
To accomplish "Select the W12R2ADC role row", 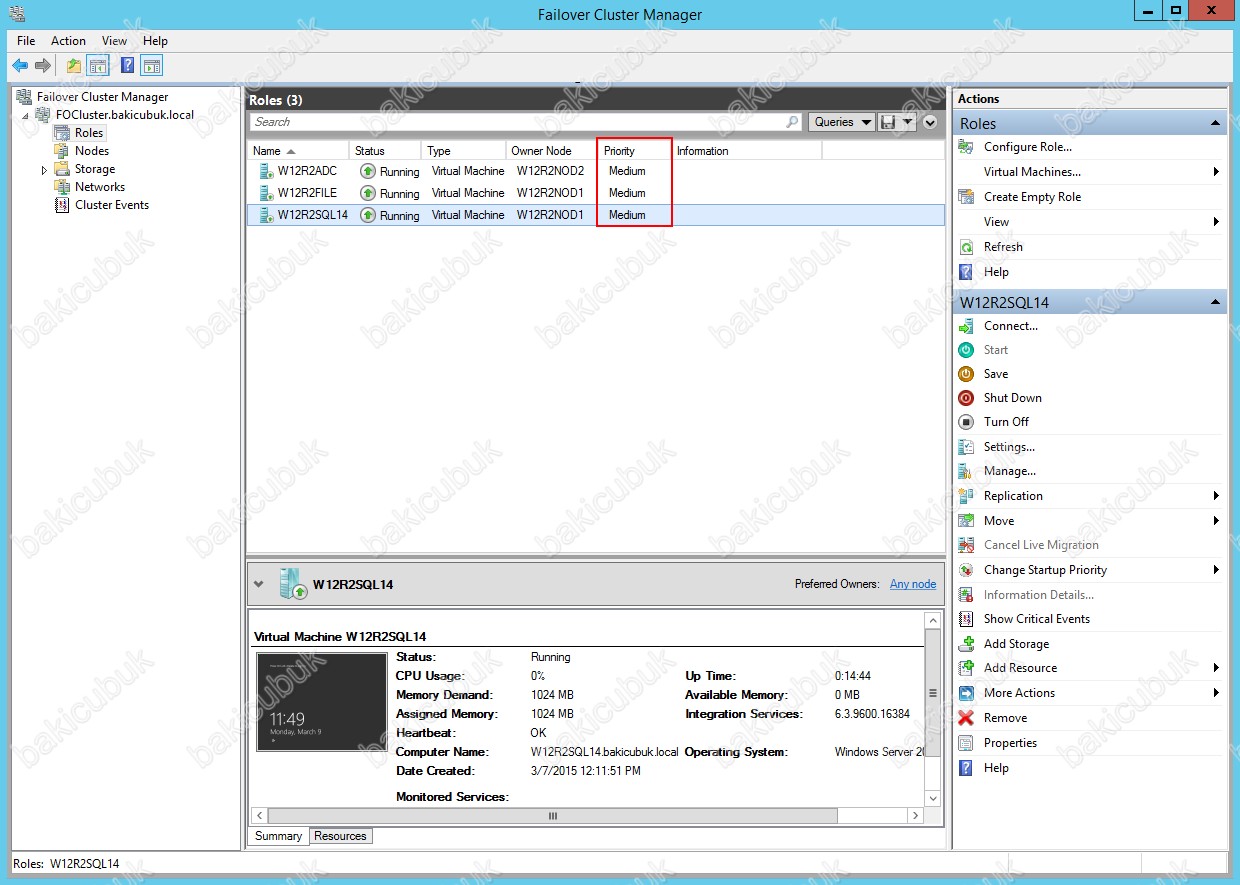I will 596,171.
